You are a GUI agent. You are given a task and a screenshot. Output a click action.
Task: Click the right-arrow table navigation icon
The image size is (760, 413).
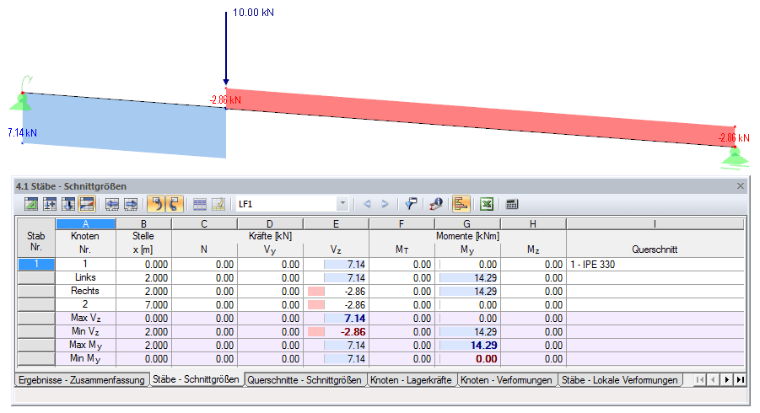(x=131, y=204)
